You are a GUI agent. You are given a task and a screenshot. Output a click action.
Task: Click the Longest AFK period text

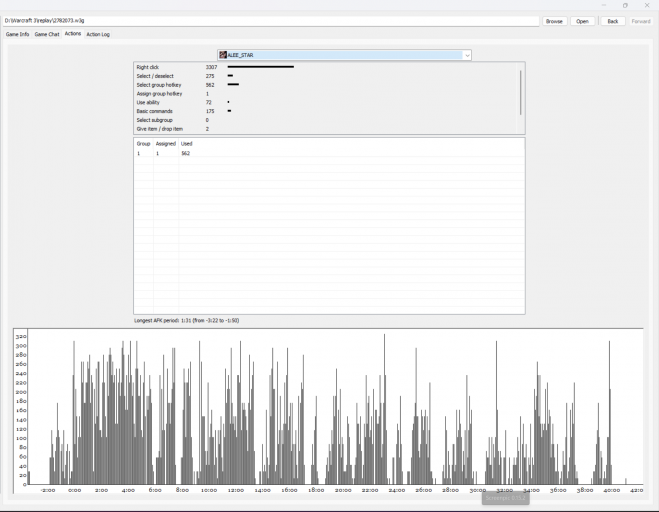[x=187, y=320]
